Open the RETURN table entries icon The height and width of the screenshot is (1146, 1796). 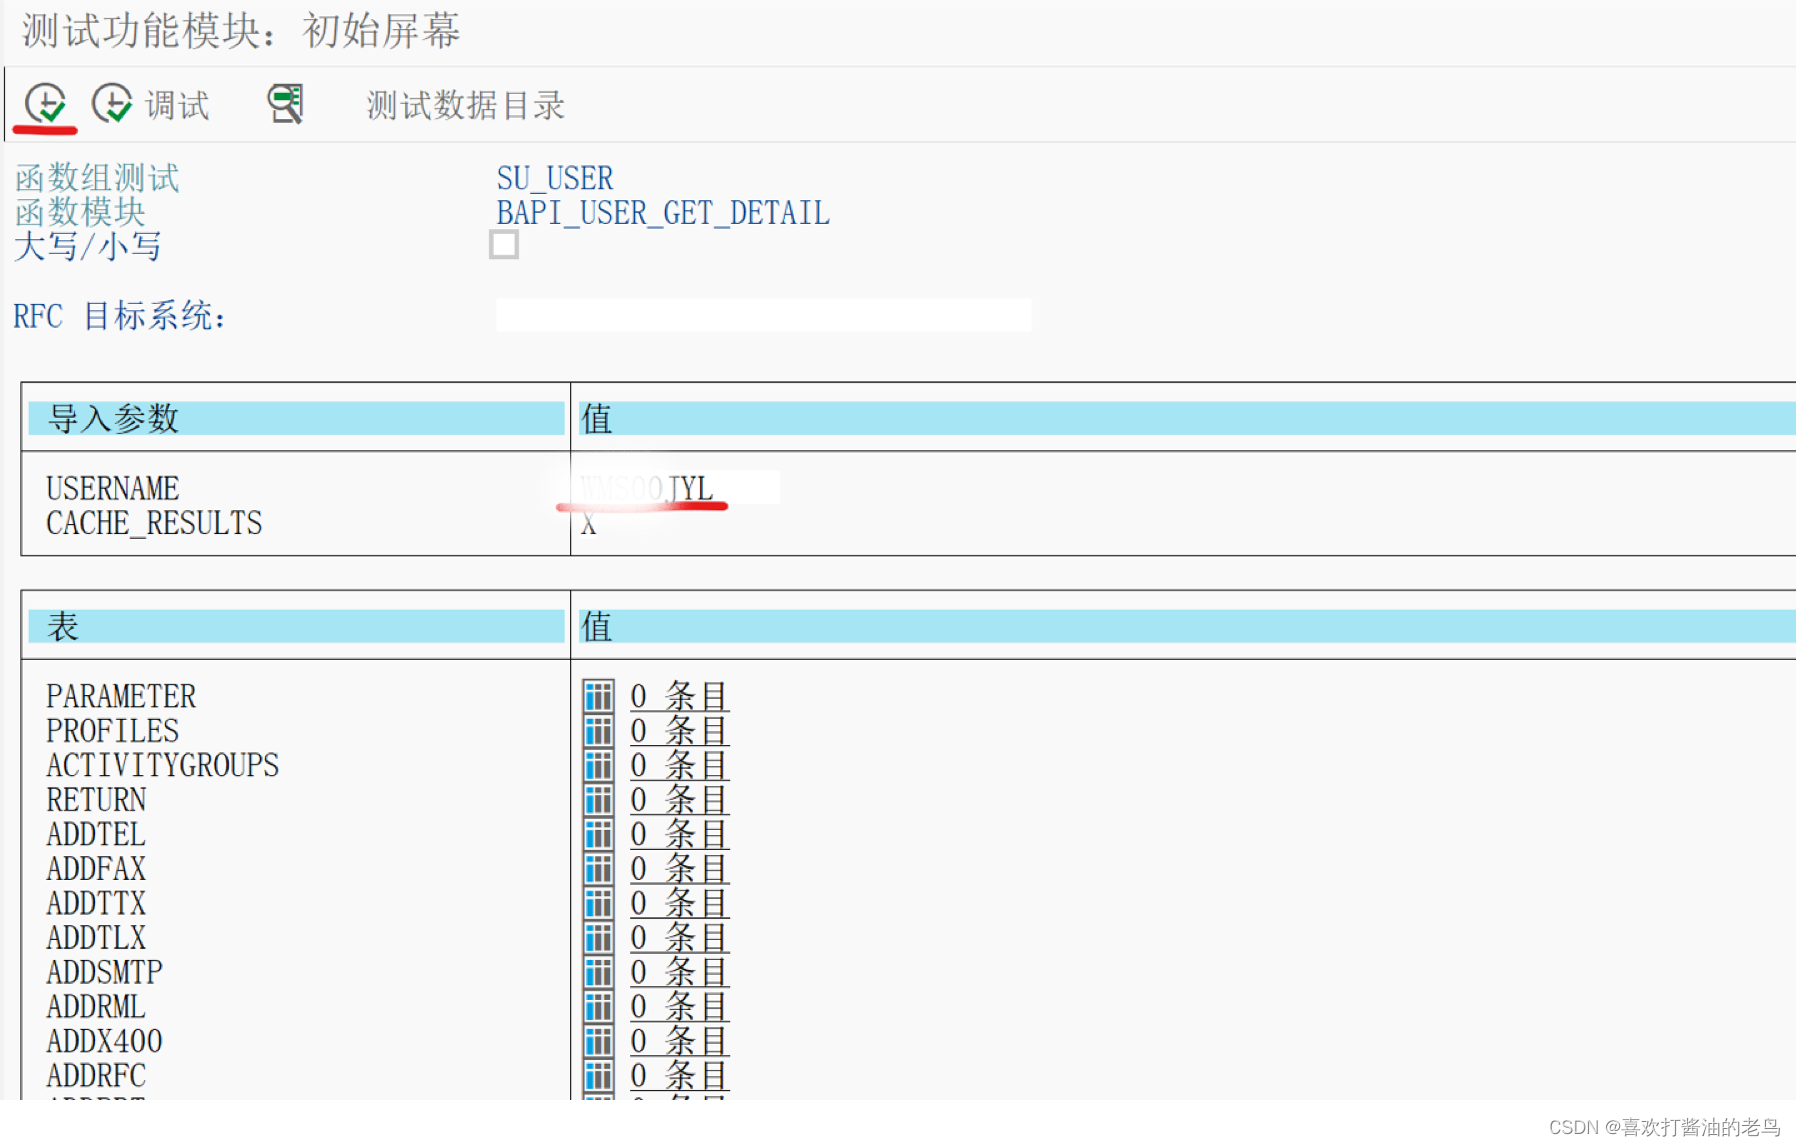point(597,800)
